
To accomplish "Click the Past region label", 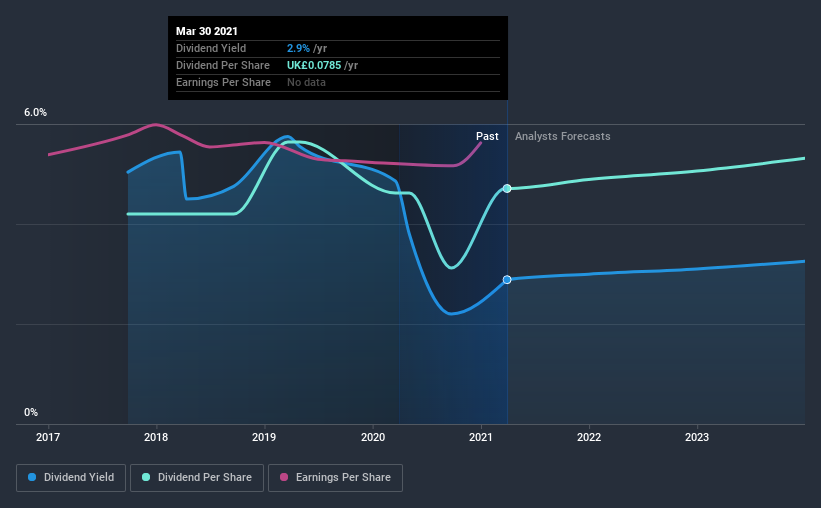I will tap(487, 136).
